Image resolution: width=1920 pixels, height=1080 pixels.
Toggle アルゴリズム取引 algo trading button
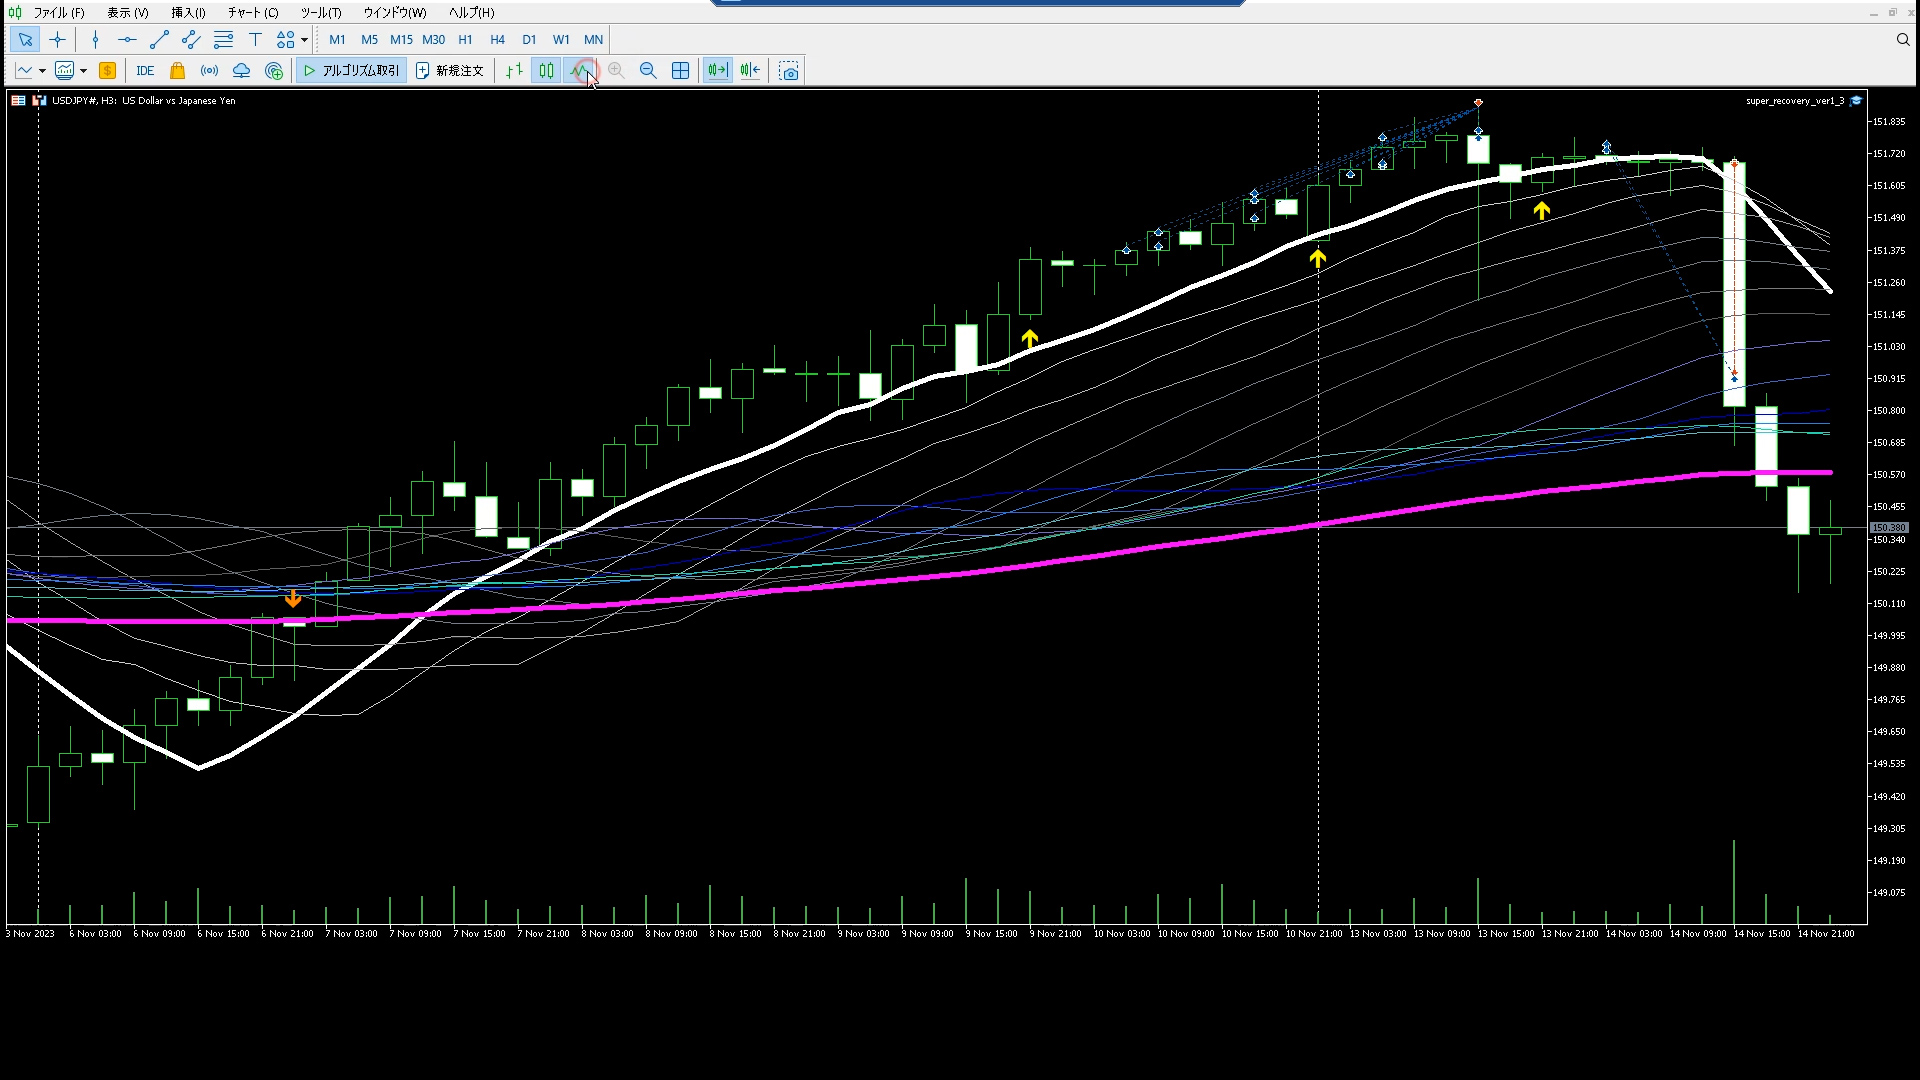351,71
